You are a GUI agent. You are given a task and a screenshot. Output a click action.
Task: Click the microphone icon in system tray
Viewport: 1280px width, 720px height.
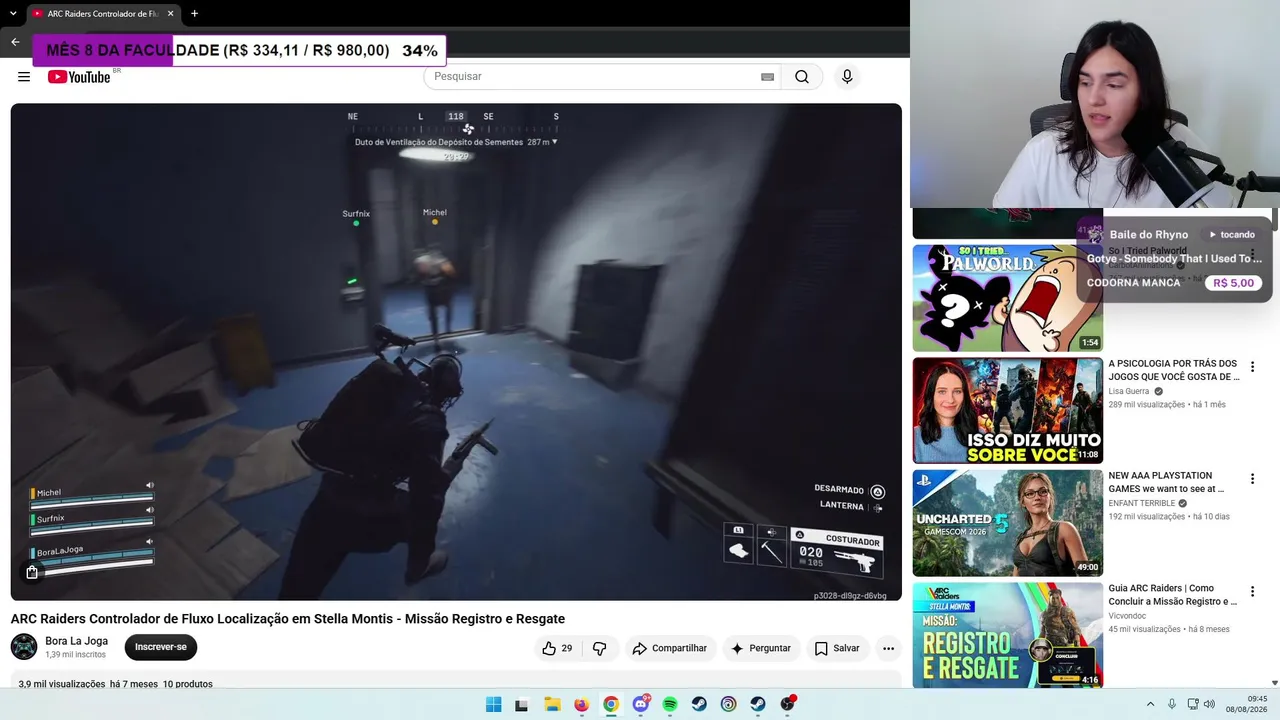pos(1172,704)
